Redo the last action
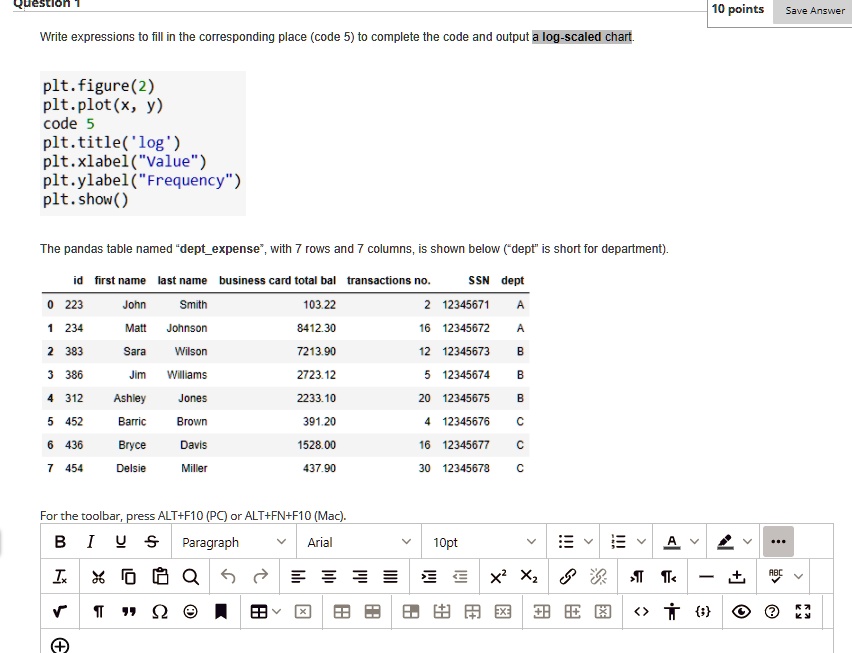The width and height of the screenshot is (852, 653). point(261,576)
